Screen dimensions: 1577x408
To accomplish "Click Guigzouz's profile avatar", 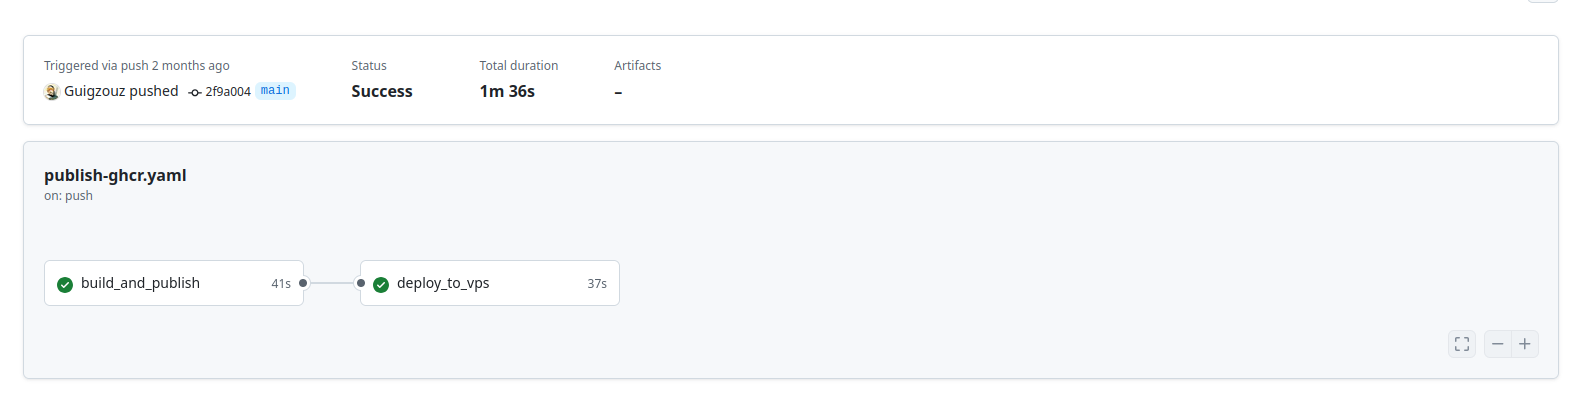I will [x=52, y=92].
